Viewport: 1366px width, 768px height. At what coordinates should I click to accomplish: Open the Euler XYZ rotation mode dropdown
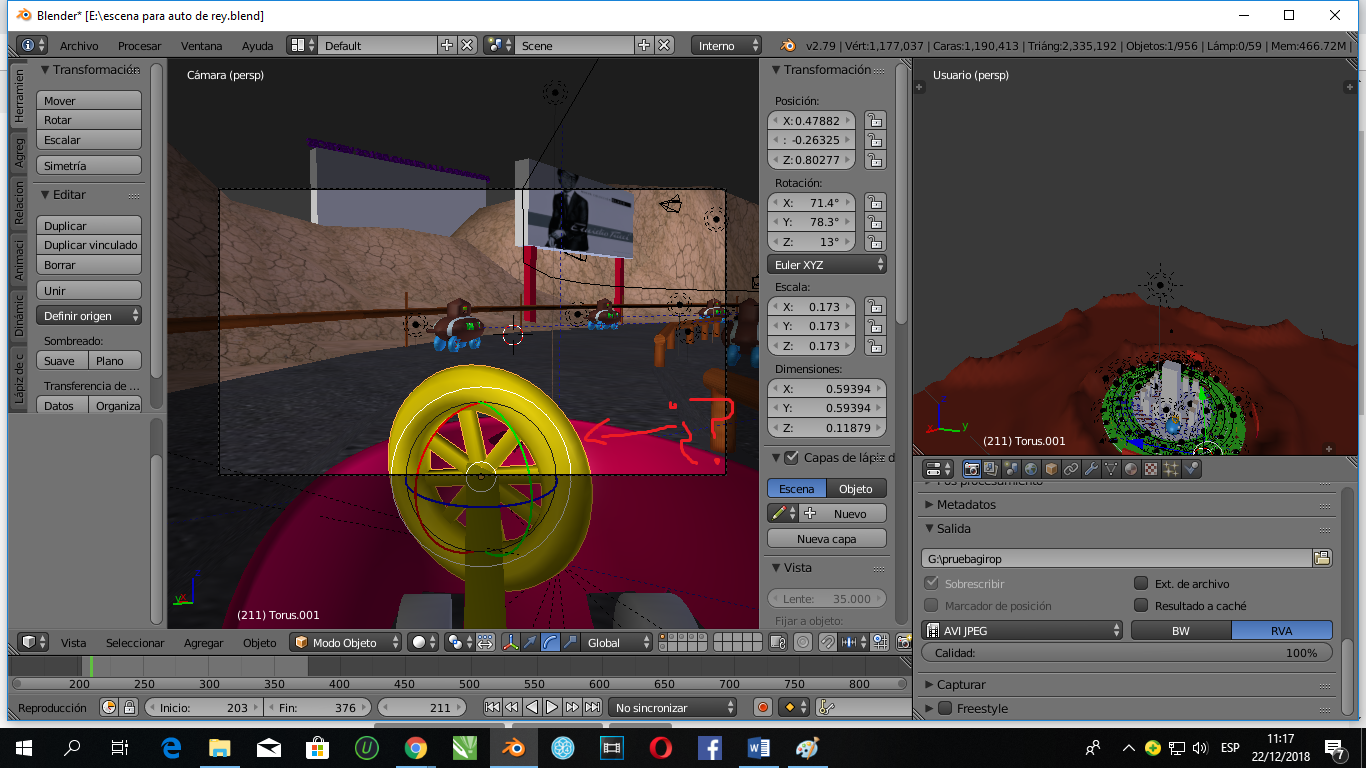pos(827,265)
